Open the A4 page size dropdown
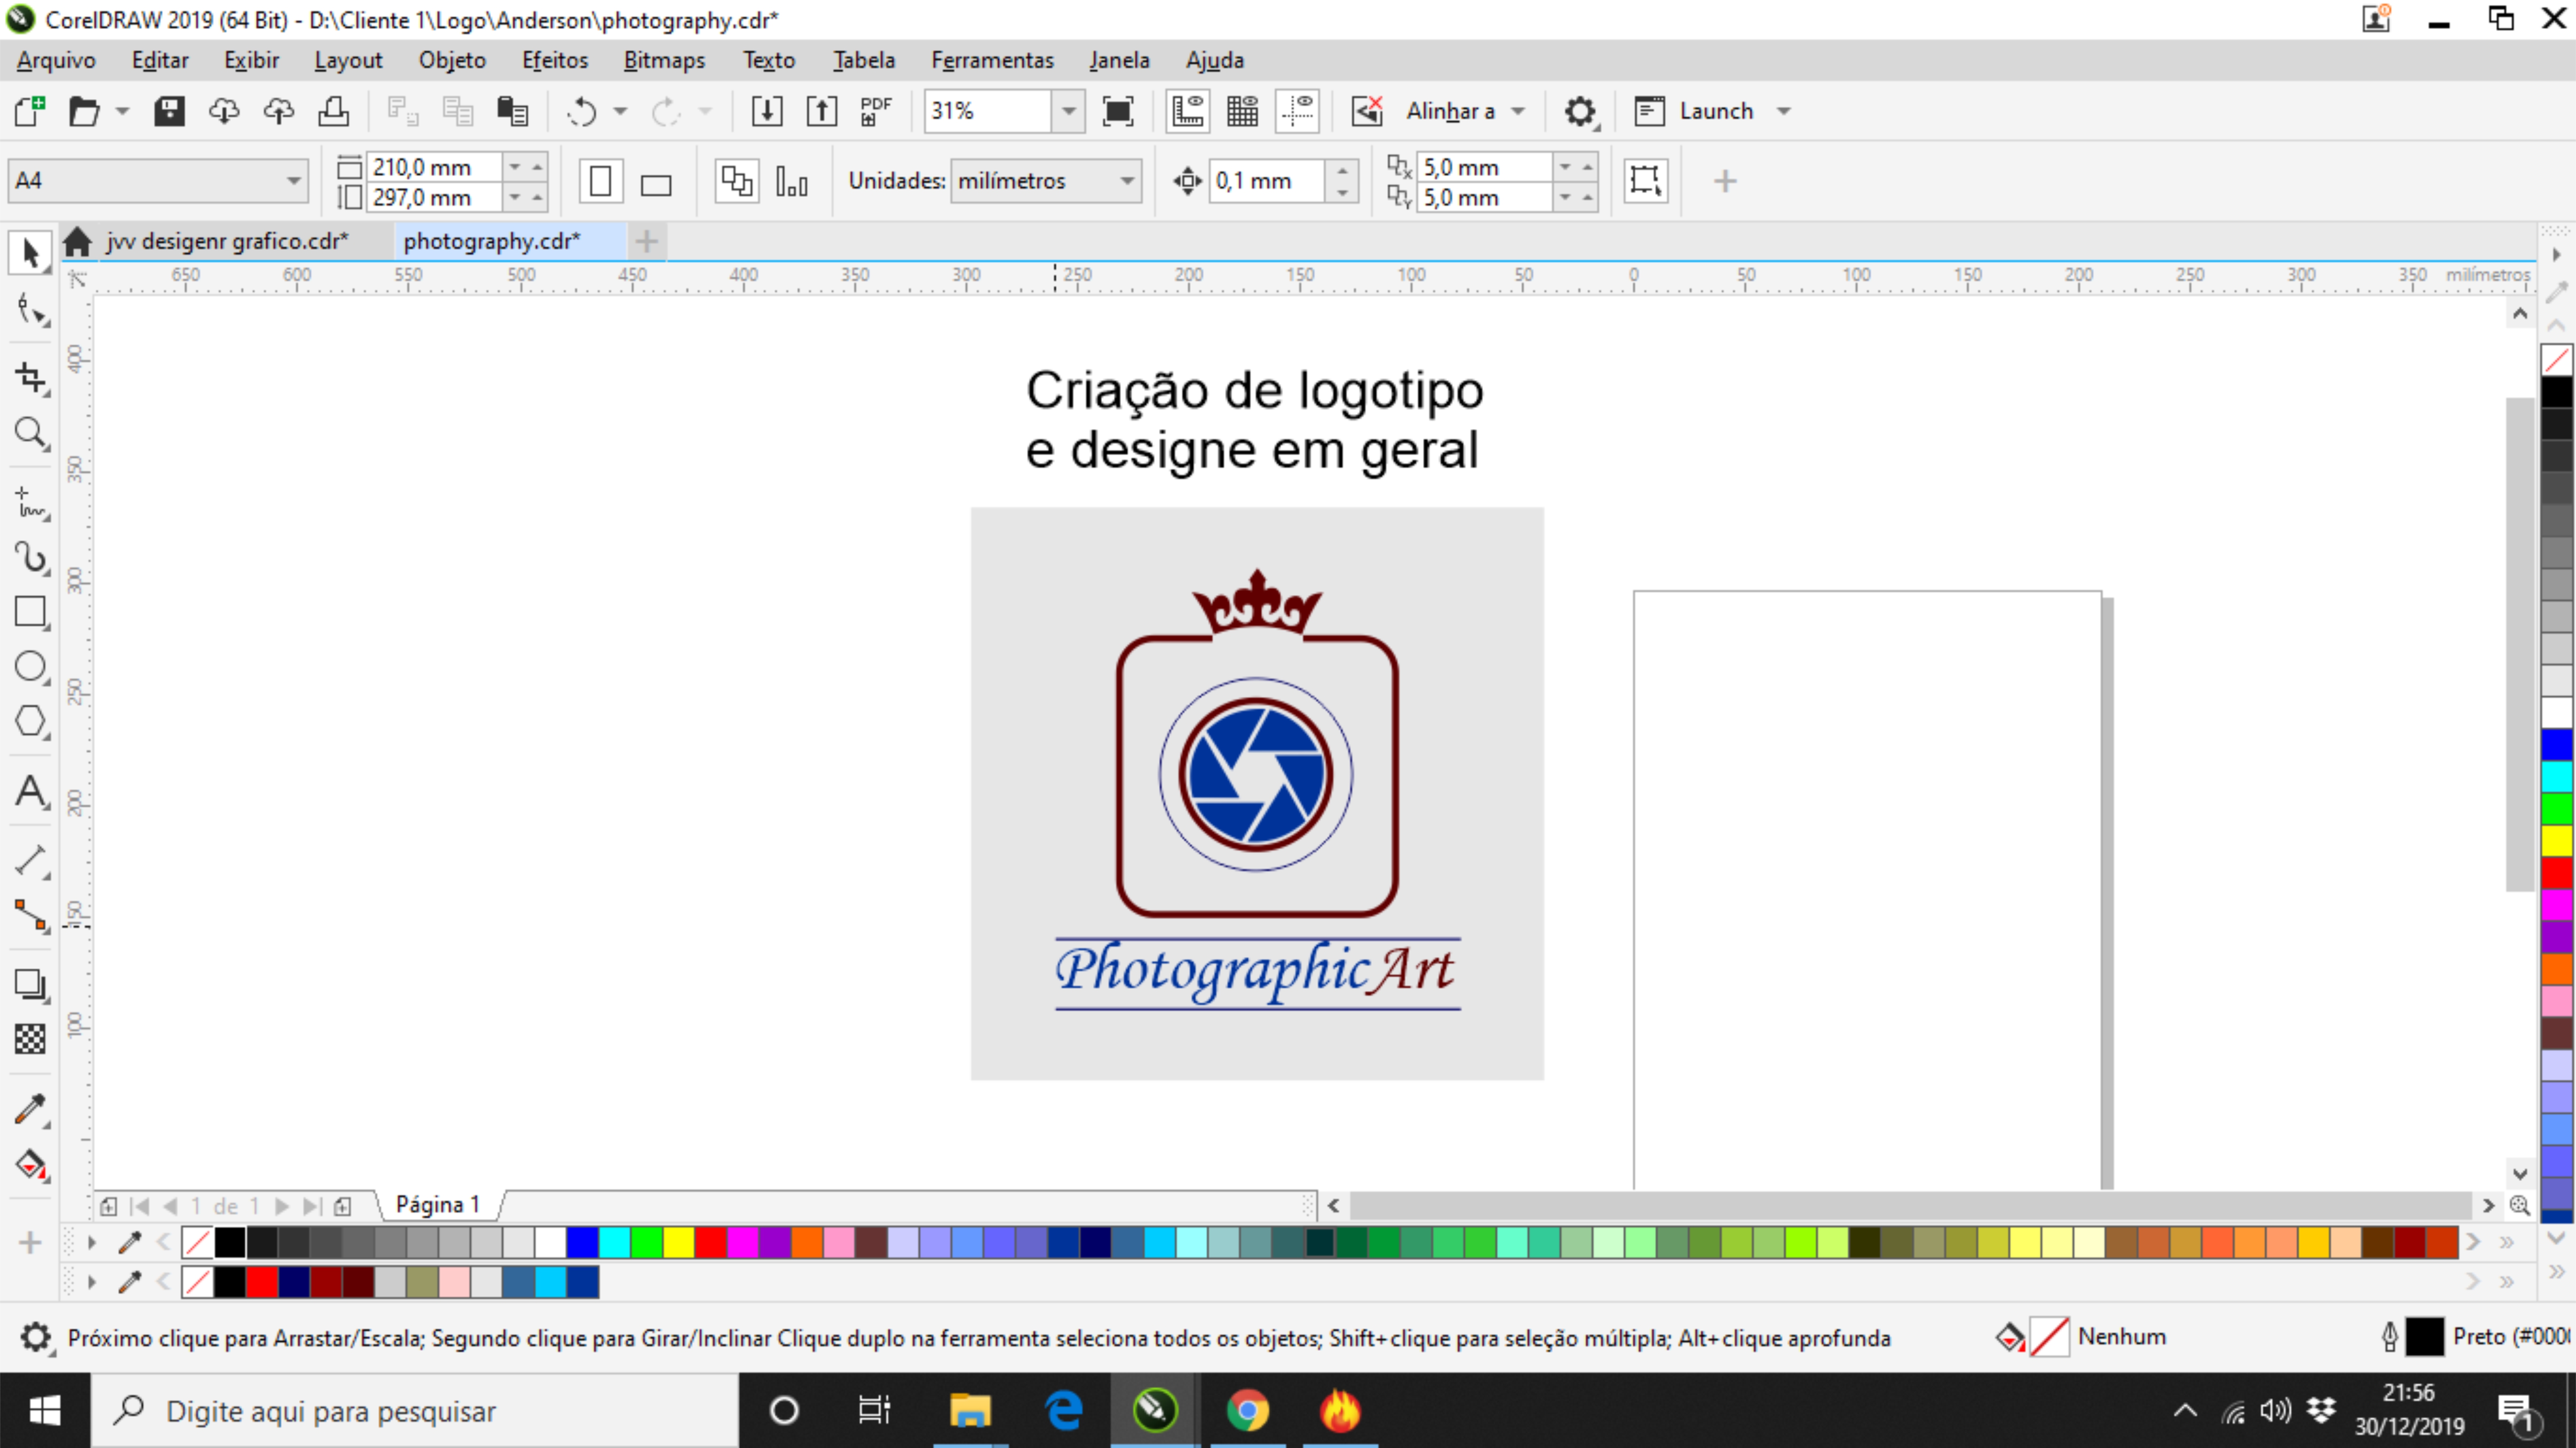Screen dimensions: 2576x1448 292,181
